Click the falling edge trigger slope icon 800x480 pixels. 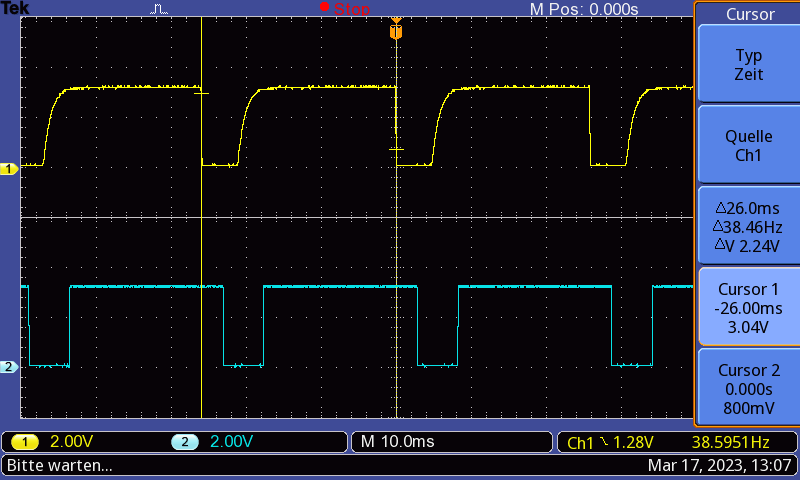tap(604, 442)
